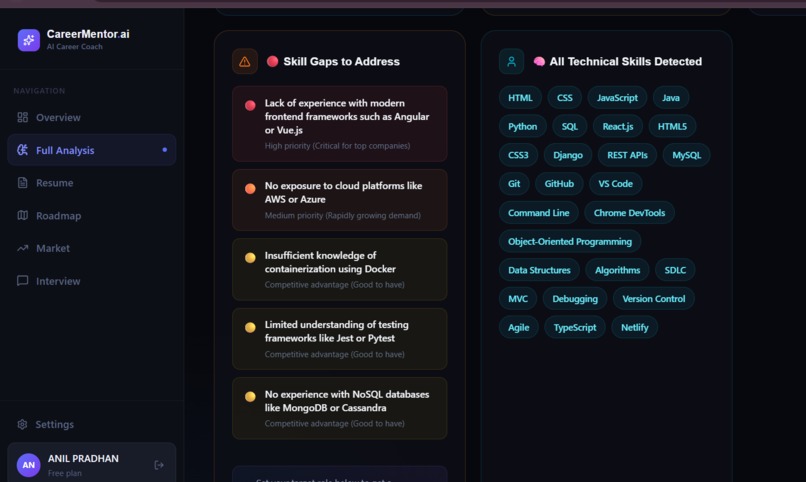The image size is (806, 482).
Task: Click the Object-Oriented Programming skill tag
Action: coord(570,242)
